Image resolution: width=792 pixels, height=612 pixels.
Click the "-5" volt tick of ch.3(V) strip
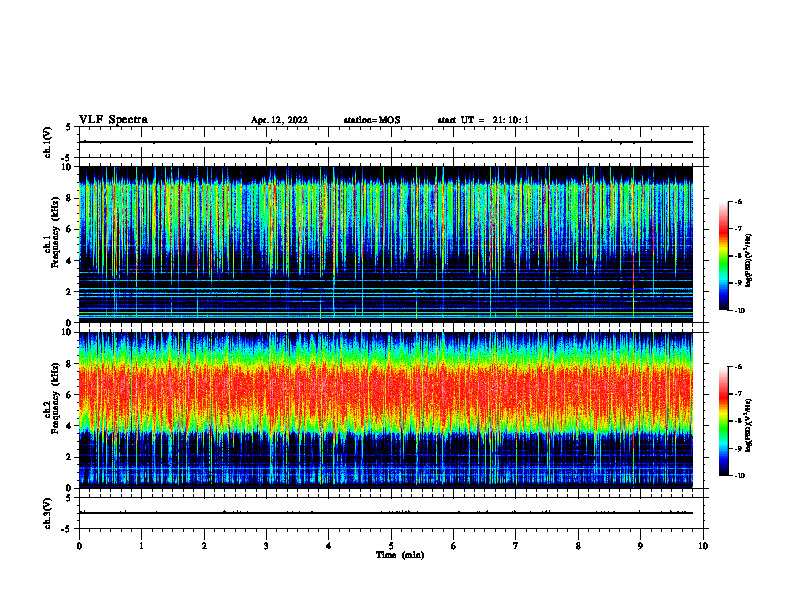[x=67, y=529]
